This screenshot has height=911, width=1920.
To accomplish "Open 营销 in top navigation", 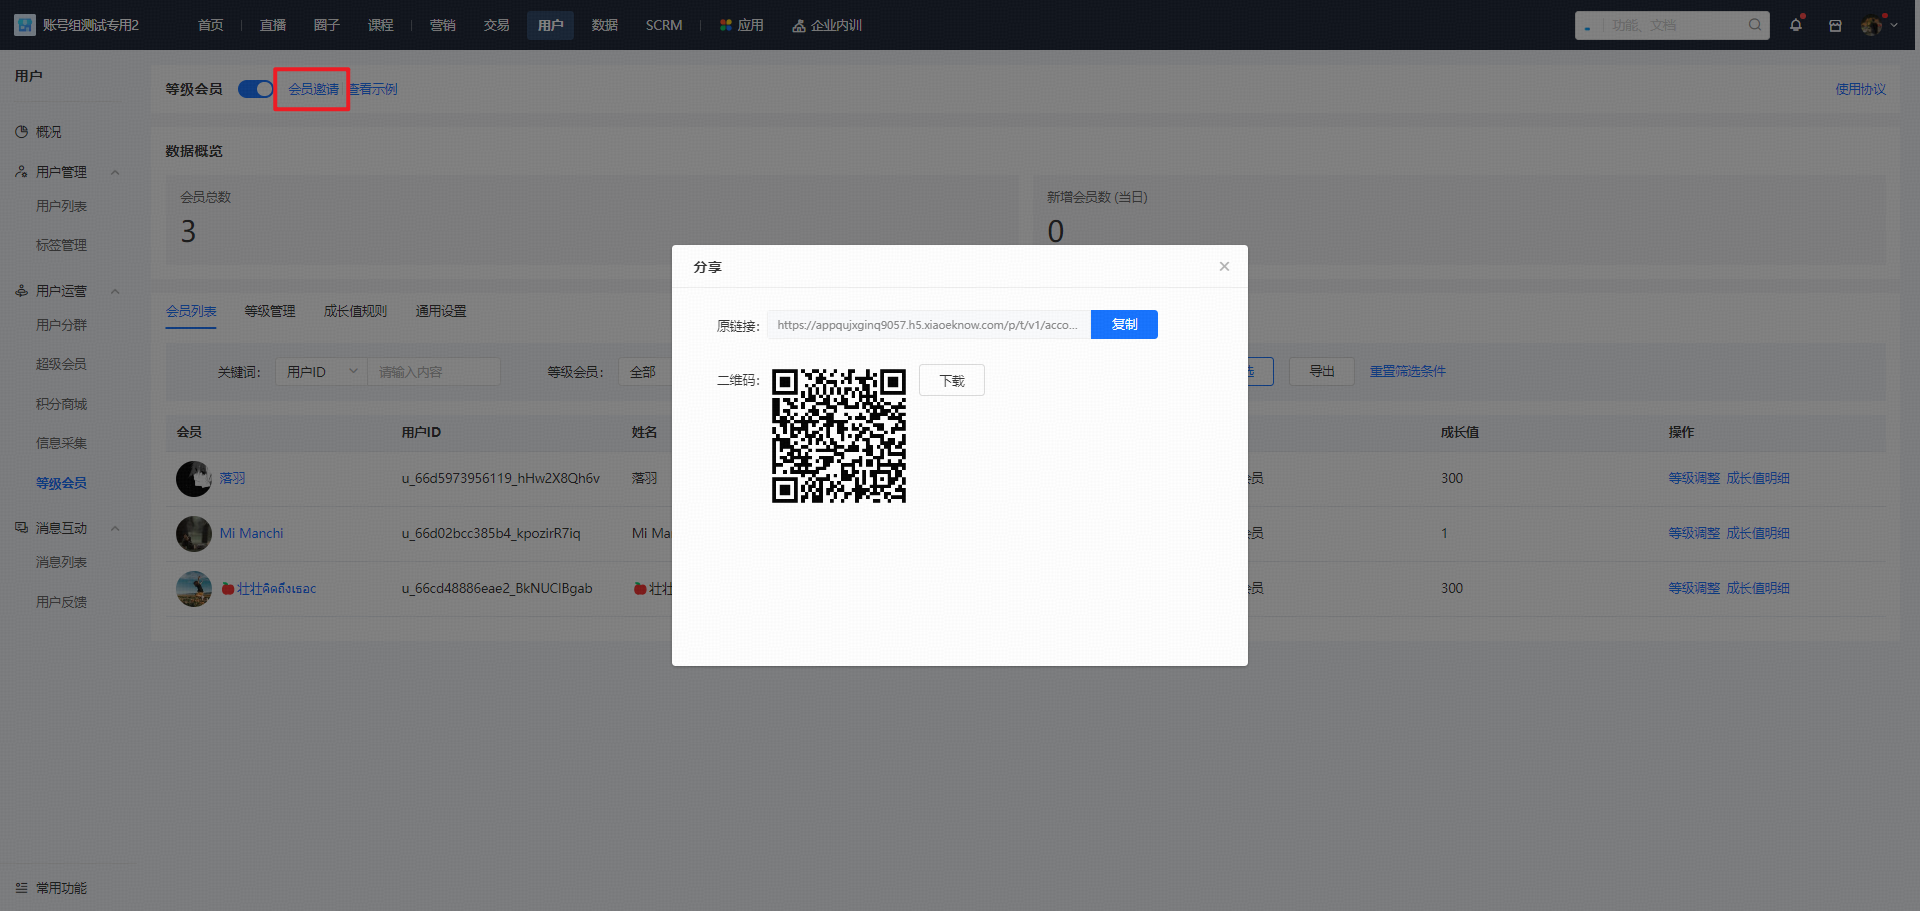I will click(x=443, y=25).
